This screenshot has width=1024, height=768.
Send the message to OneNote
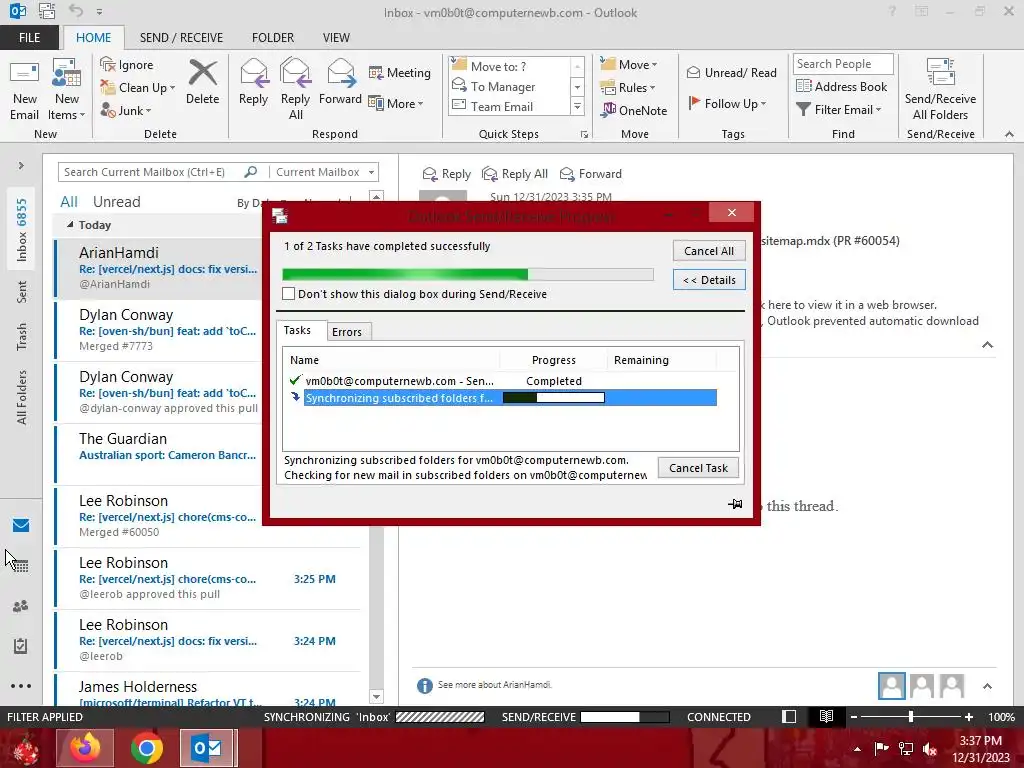(634, 110)
